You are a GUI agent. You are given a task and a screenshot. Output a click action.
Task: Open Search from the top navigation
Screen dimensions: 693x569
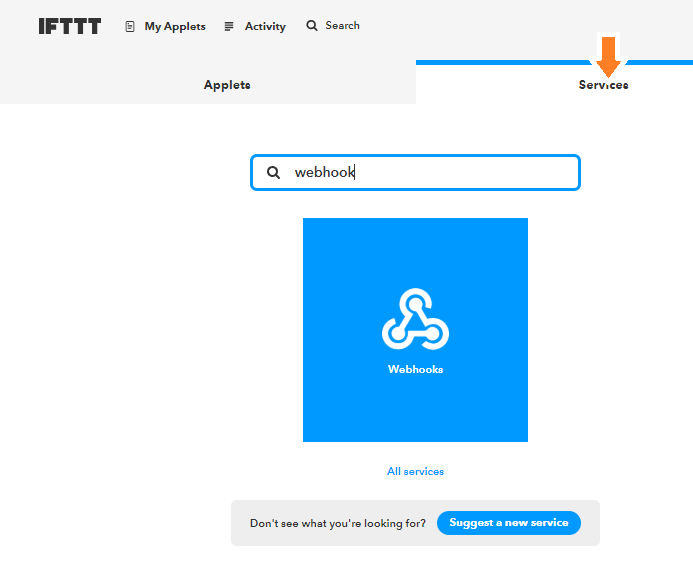point(342,26)
